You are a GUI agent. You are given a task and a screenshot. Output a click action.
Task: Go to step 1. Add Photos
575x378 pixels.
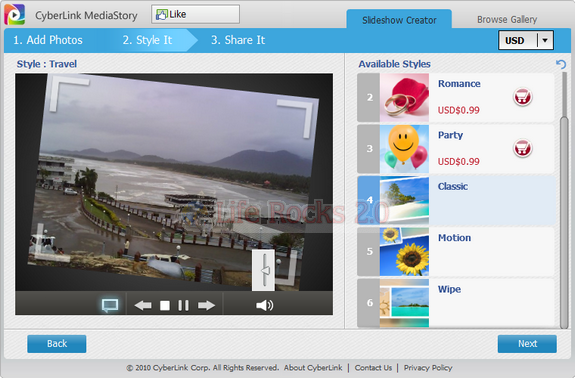pyautogui.click(x=48, y=40)
